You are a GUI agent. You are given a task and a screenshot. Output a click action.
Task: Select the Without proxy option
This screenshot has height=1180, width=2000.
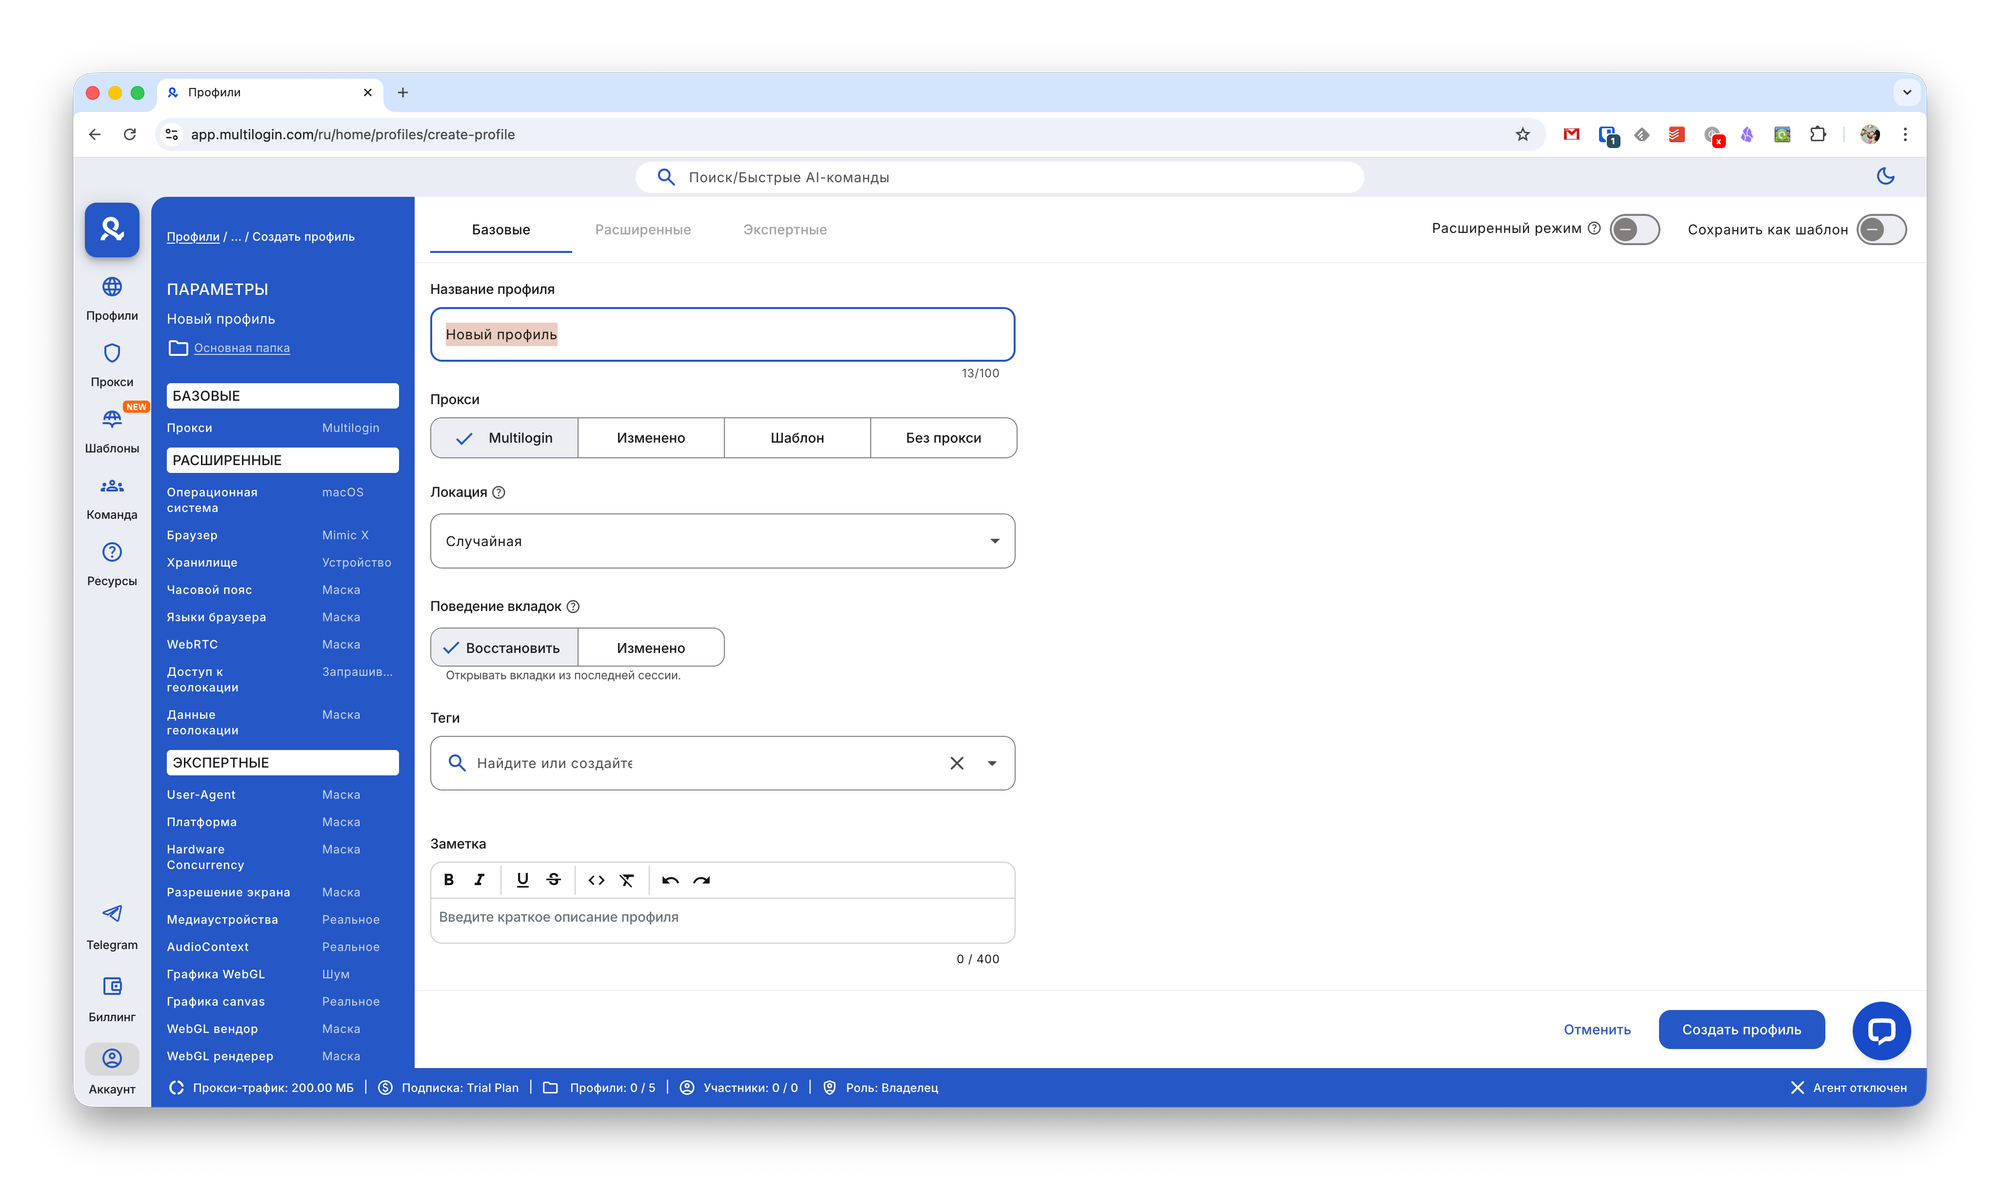[x=943, y=438]
